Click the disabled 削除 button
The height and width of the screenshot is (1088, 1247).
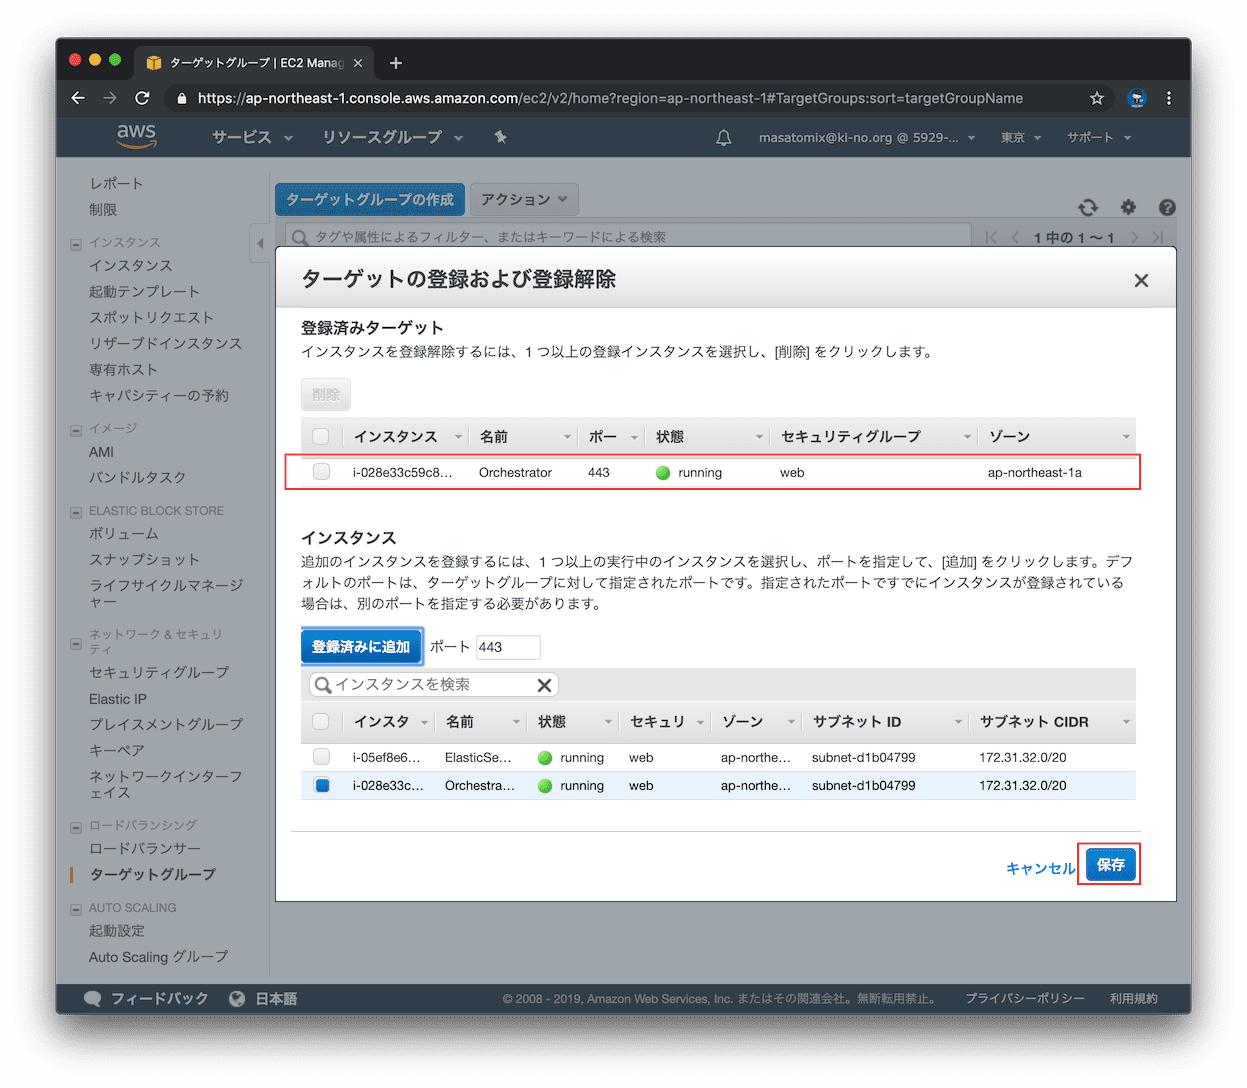point(326,394)
